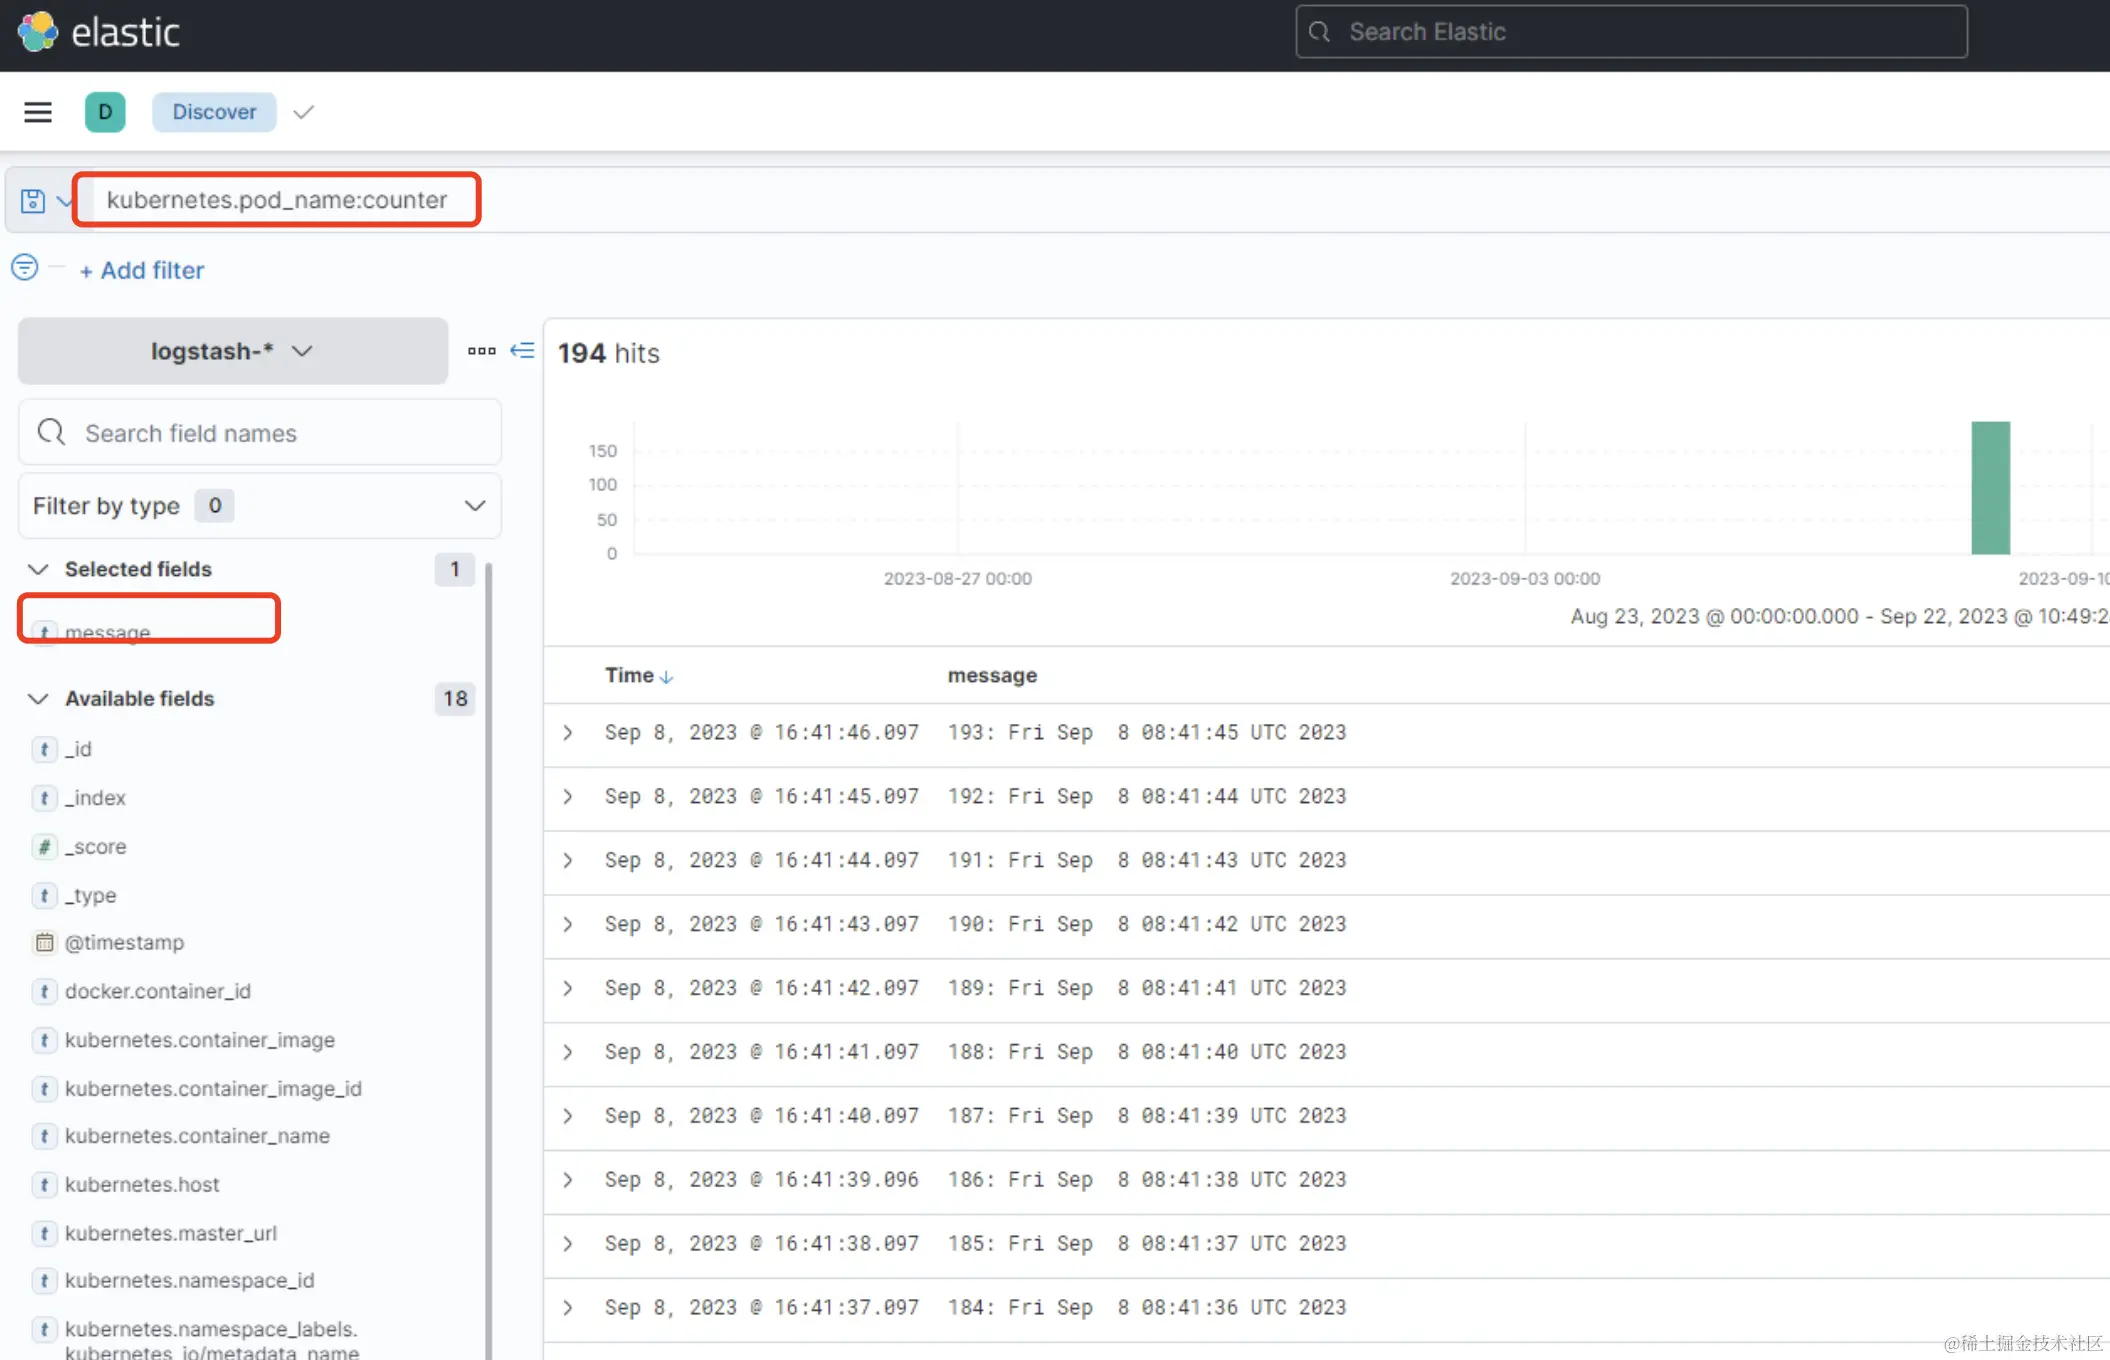This screenshot has width=2110, height=1360.
Task: Click the field list vertical scrollbar
Action: click(x=489, y=960)
